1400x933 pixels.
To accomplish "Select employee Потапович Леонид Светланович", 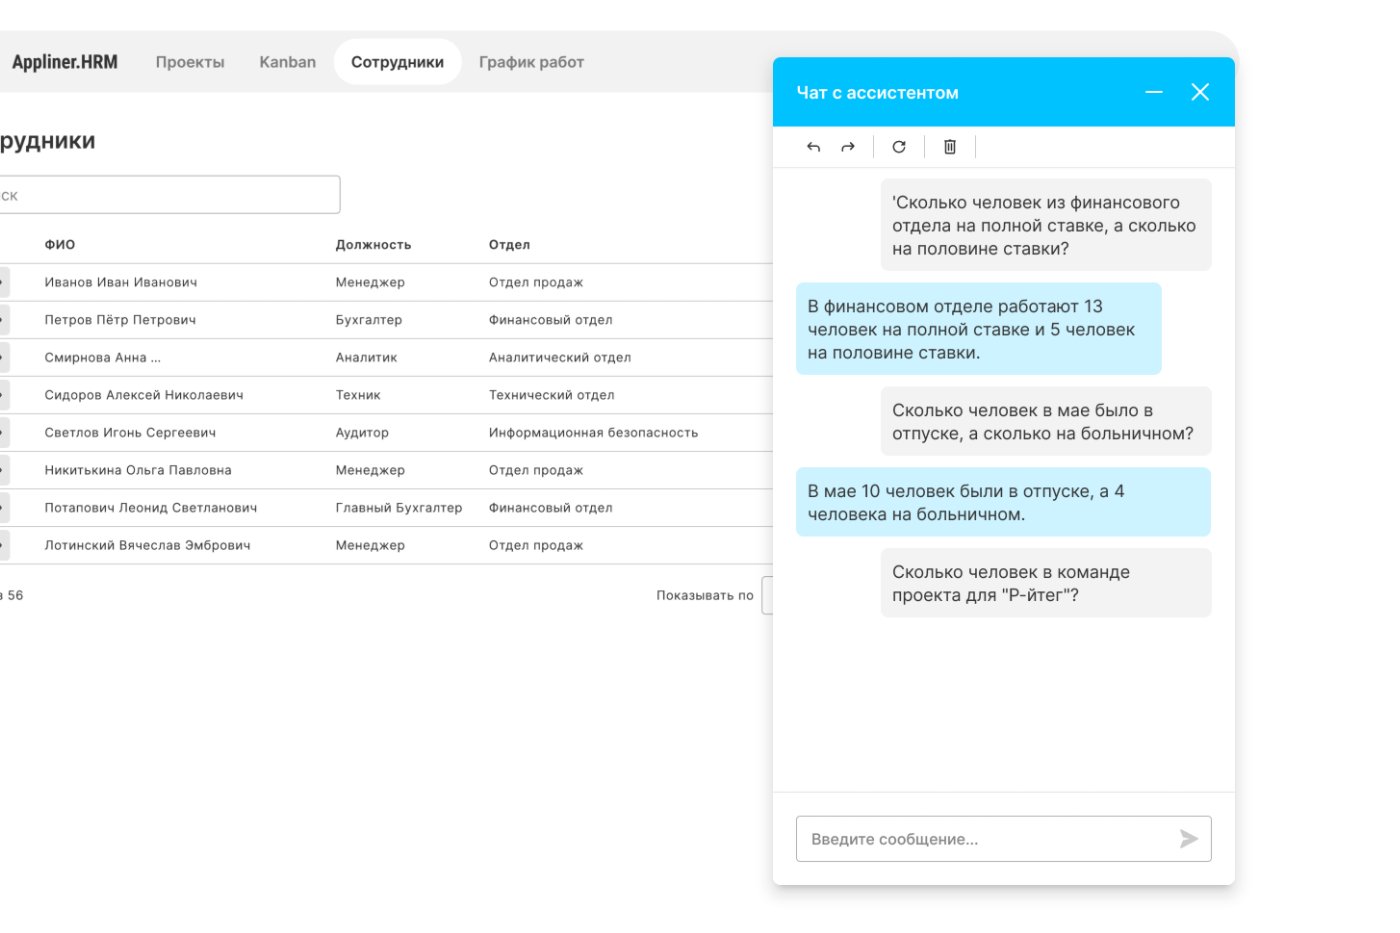I will click(151, 508).
